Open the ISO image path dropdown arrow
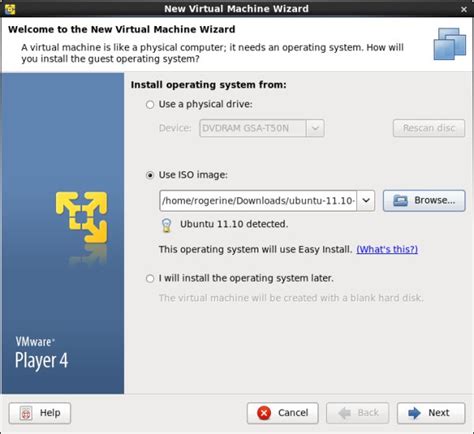Screen dimensions: 474x434 click(x=366, y=201)
